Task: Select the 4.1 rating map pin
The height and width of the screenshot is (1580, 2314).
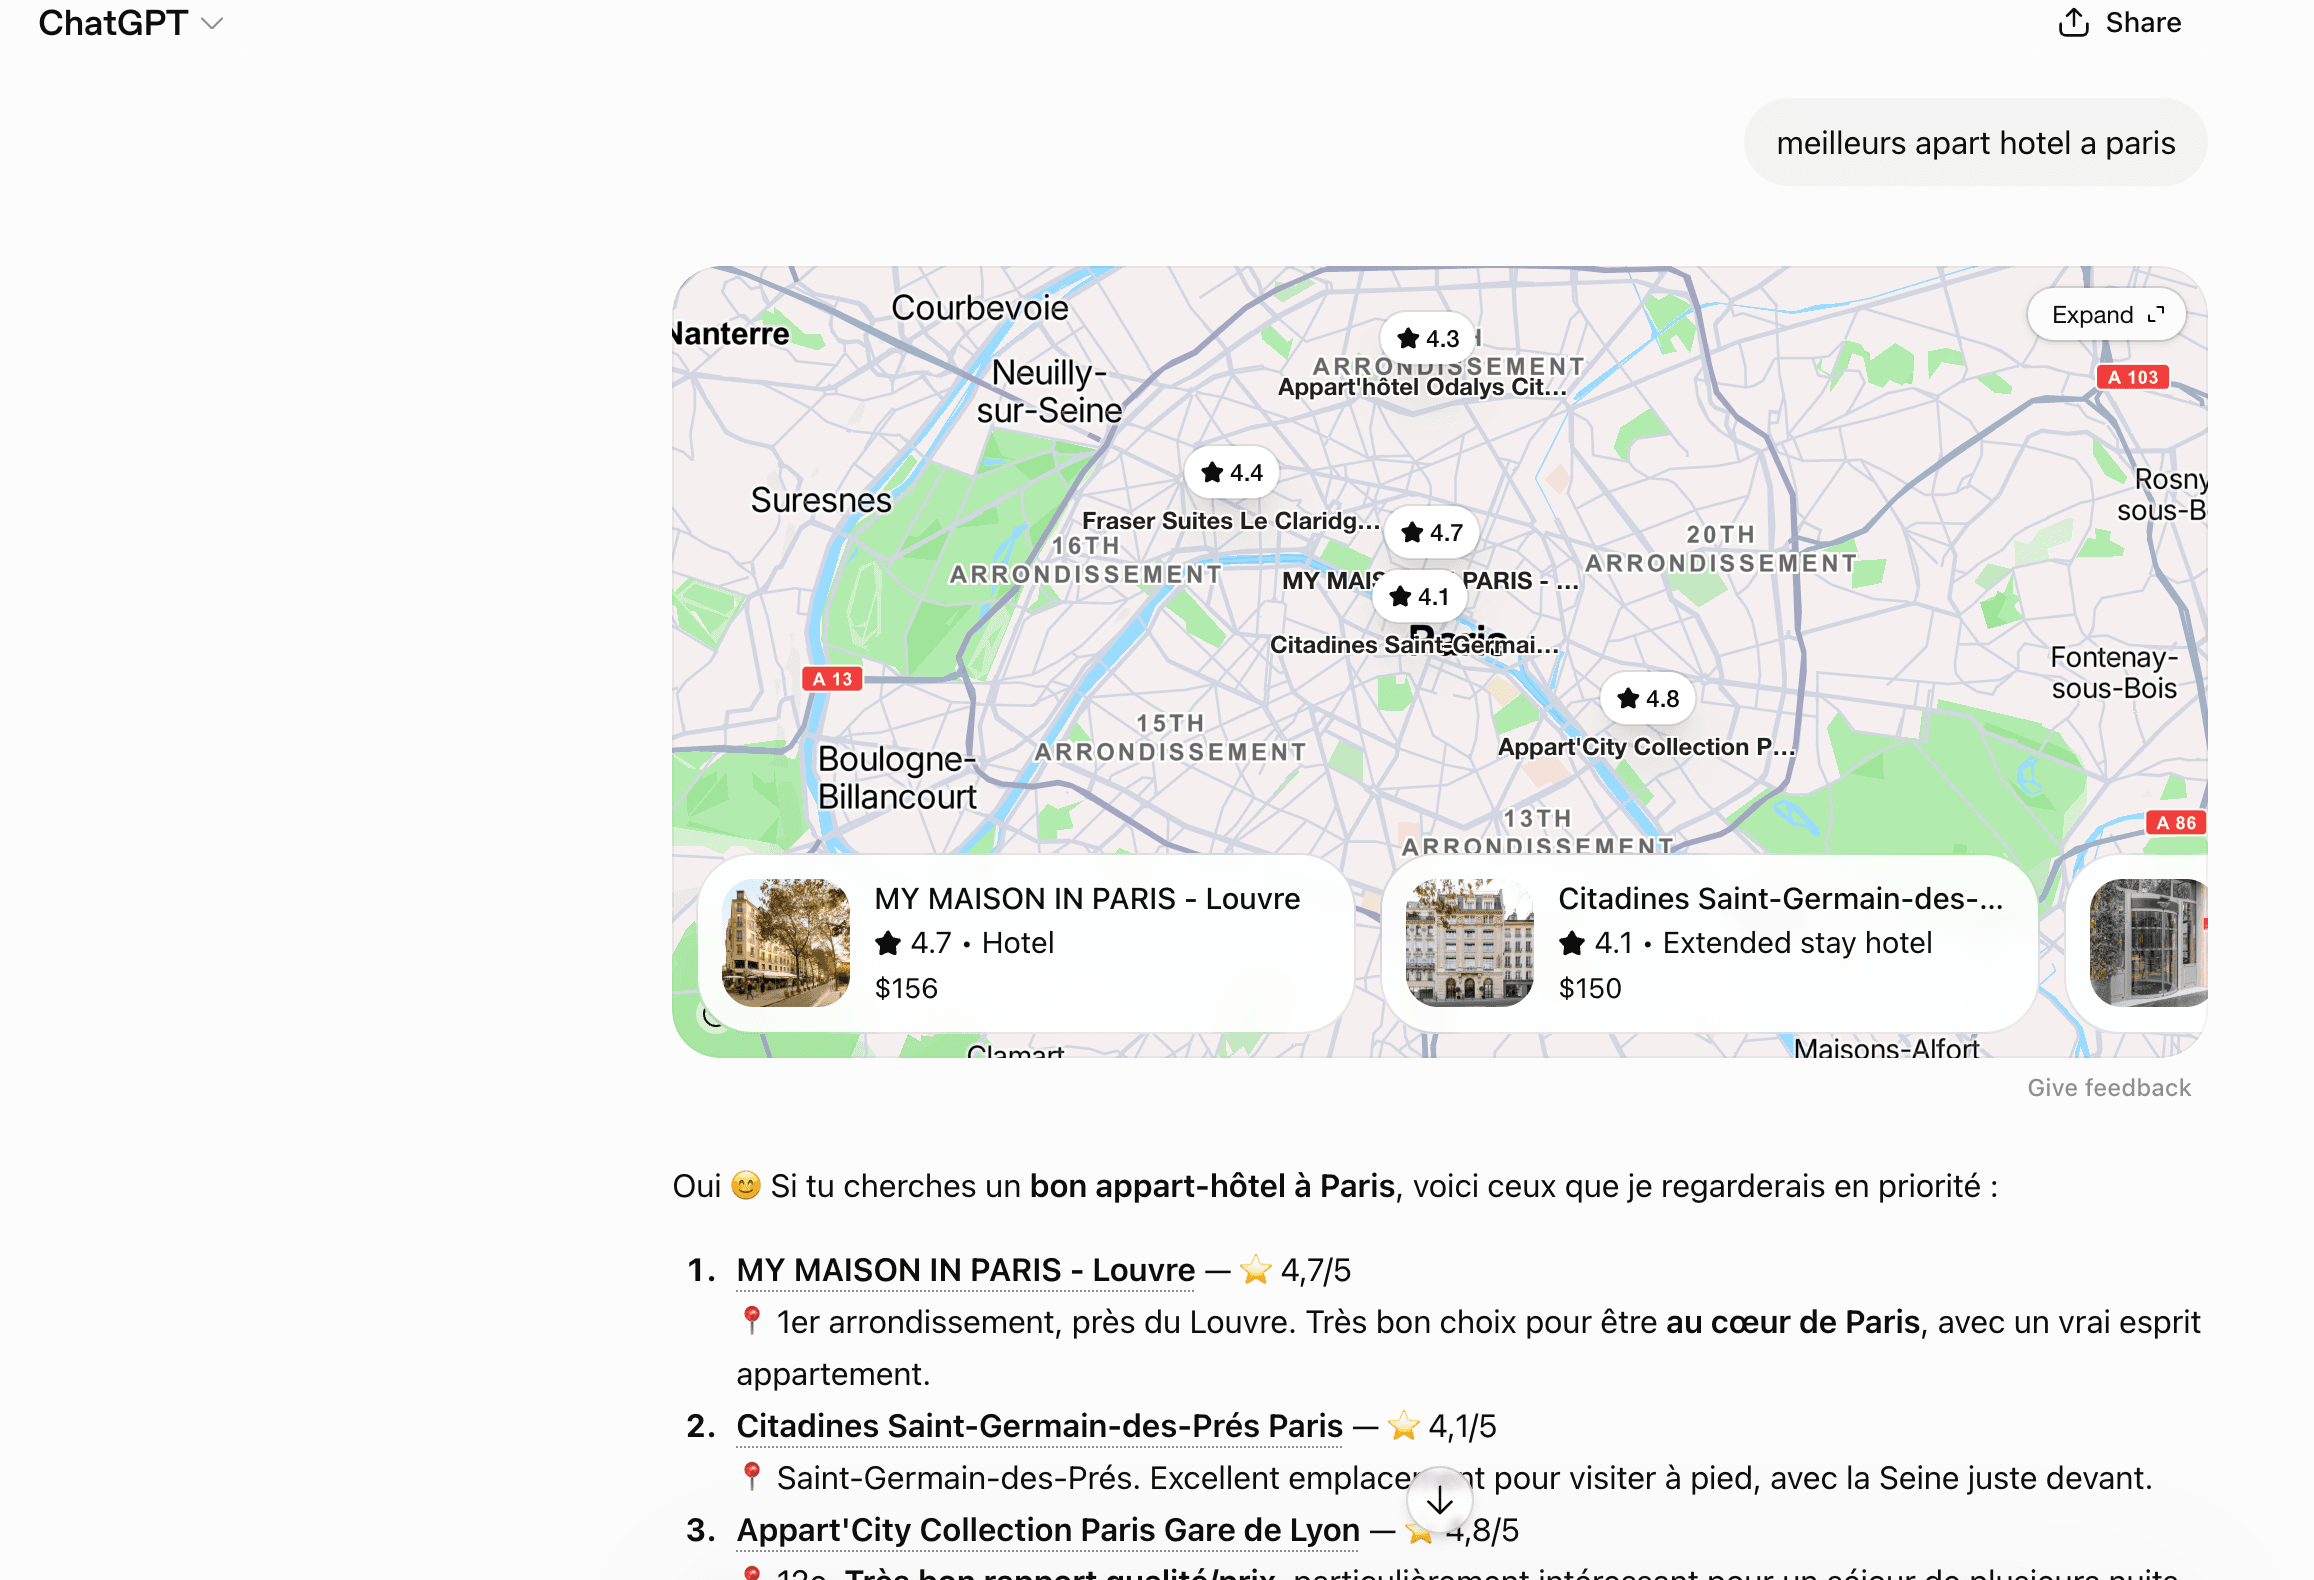Action: tap(1420, 597)
